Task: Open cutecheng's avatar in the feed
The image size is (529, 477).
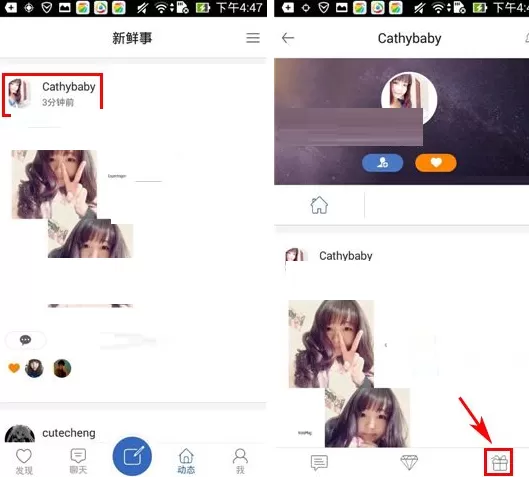Action: pyautogui.click(x=20, y=433)
